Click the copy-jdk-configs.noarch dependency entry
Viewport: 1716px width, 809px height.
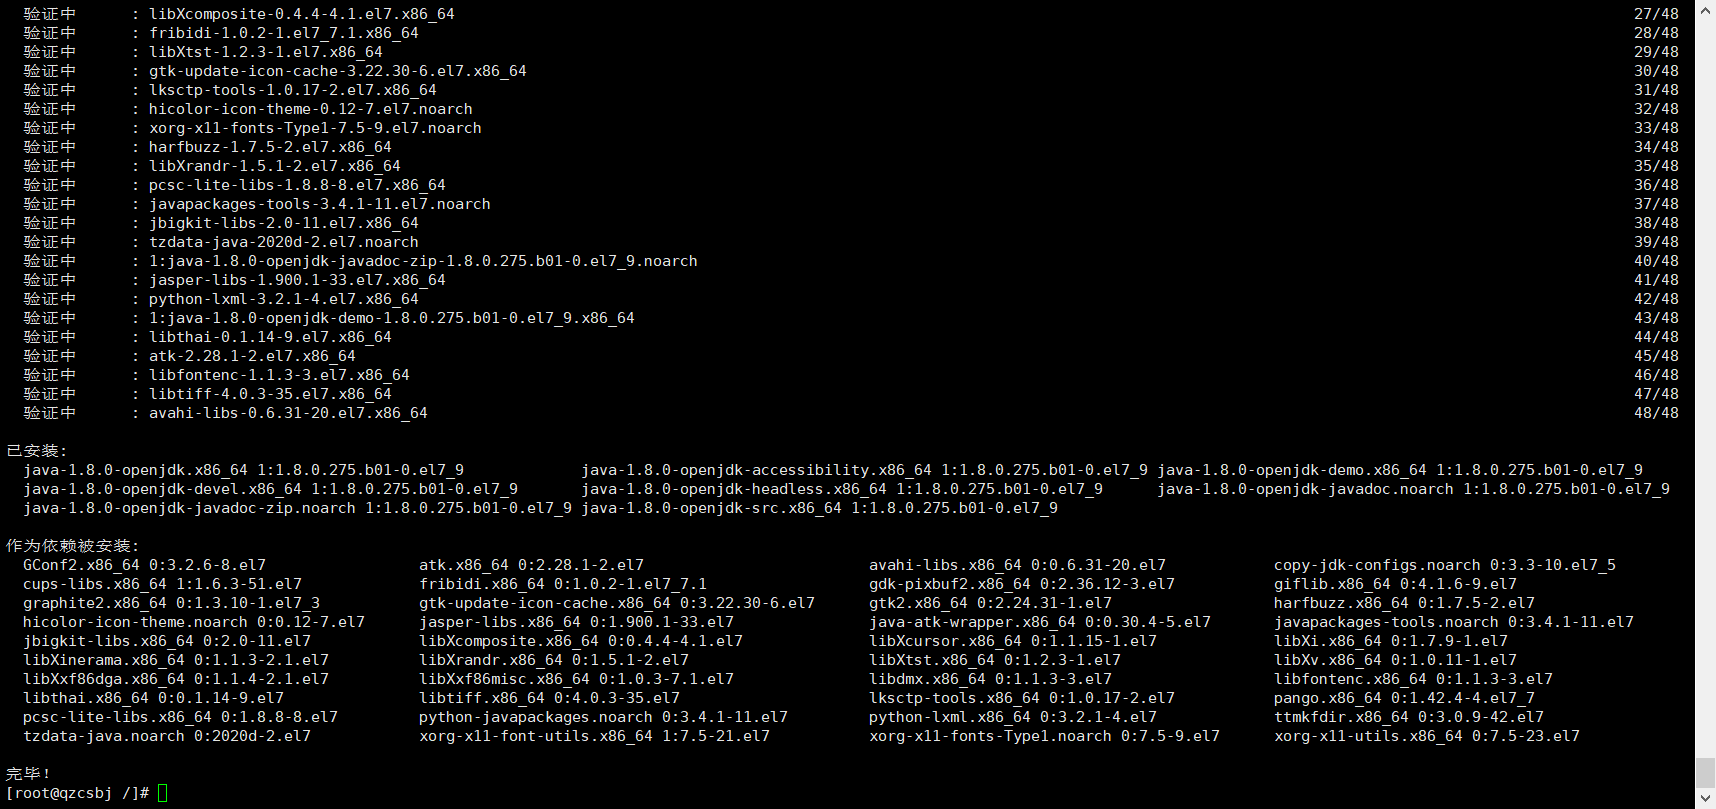[1445, 565]
